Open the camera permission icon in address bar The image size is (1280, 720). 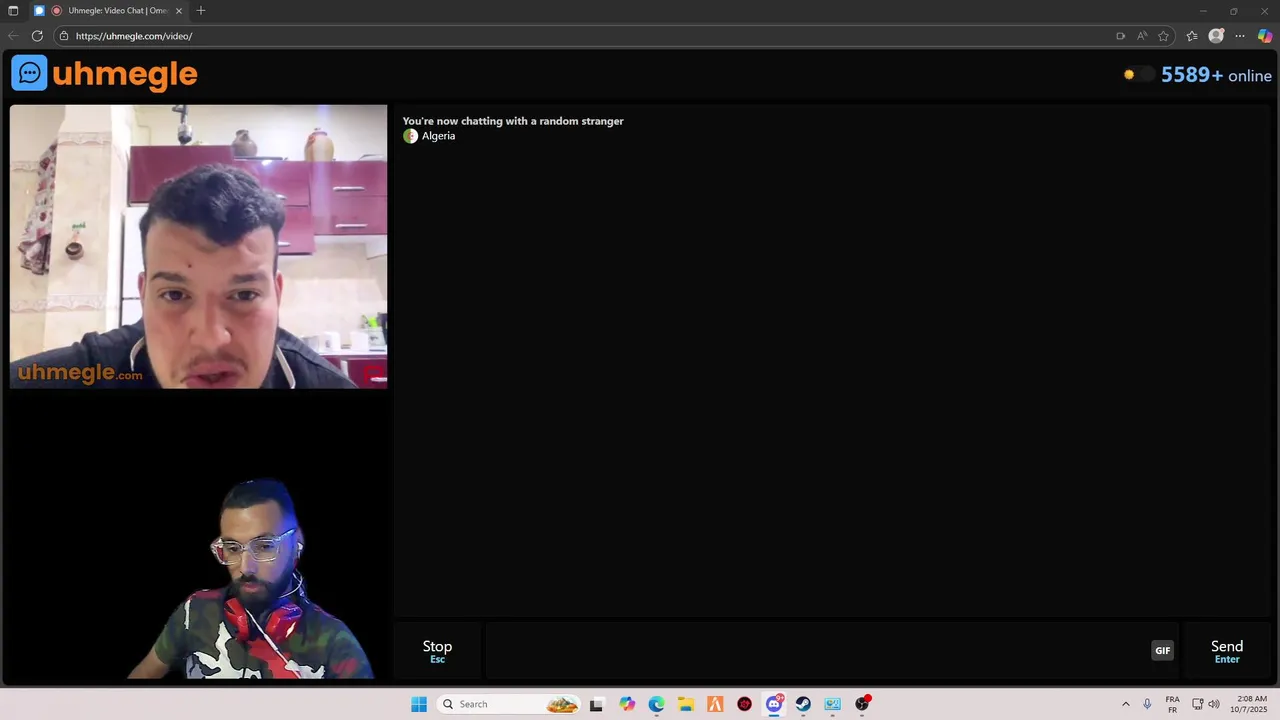pos(1120,36)
